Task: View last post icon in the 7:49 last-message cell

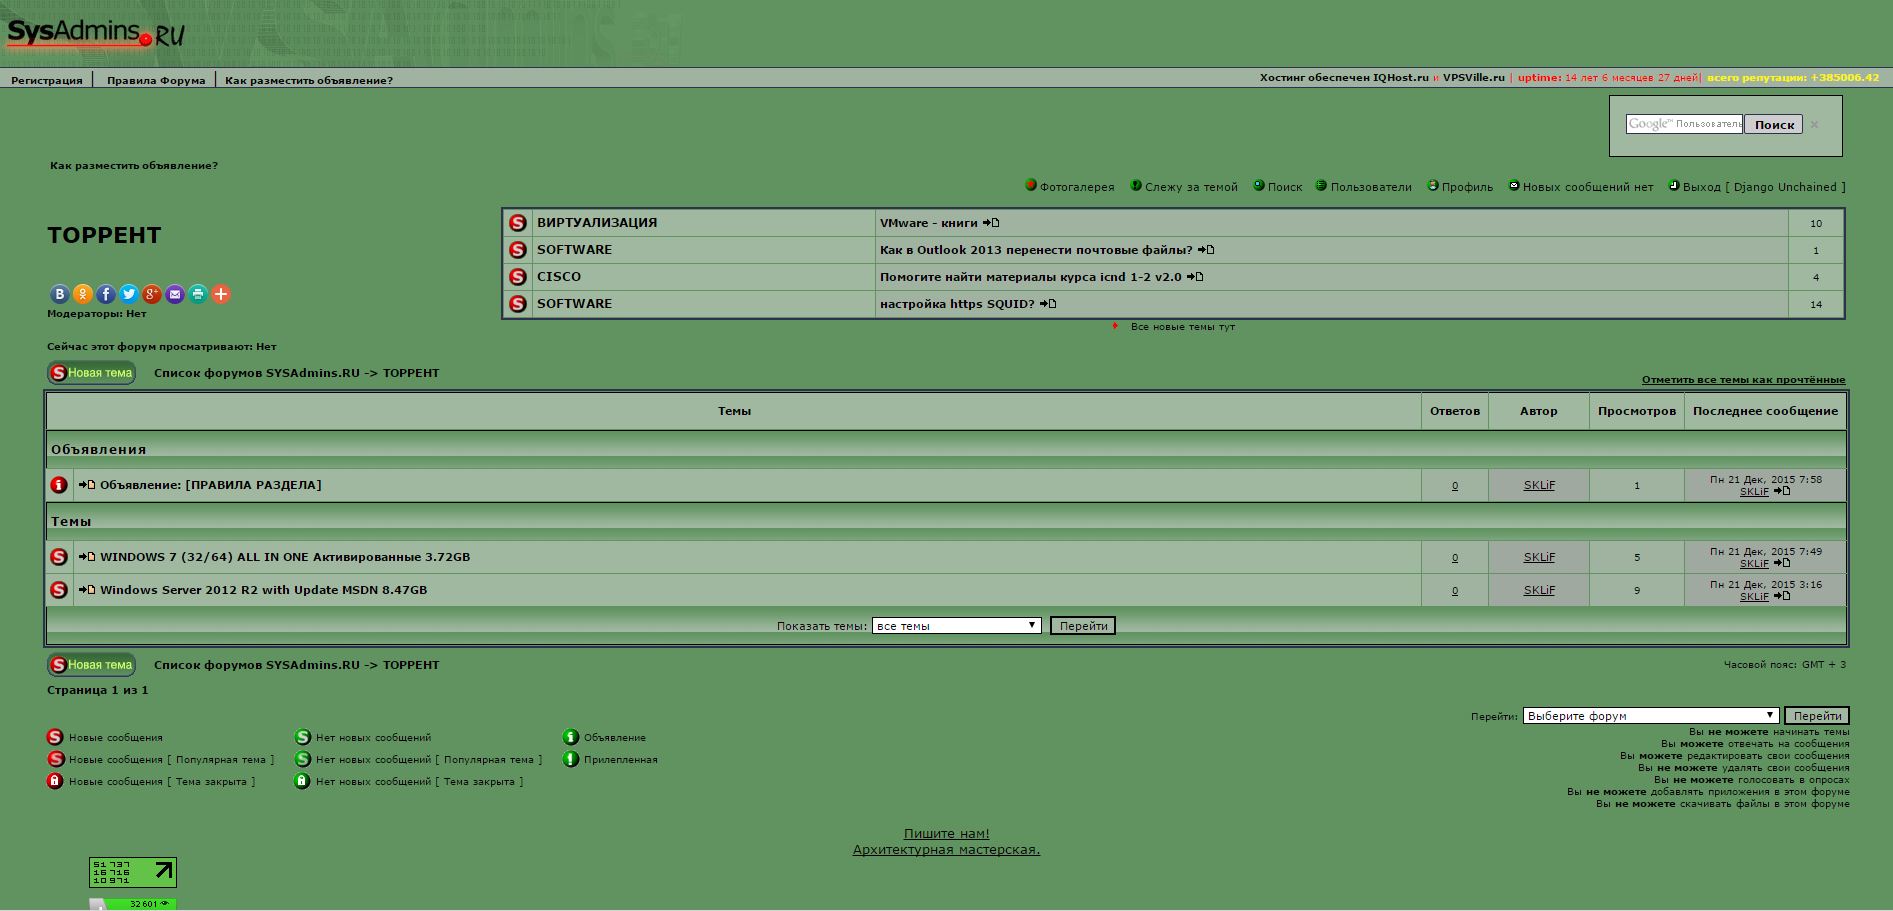Action: [x=1782, y=563]
